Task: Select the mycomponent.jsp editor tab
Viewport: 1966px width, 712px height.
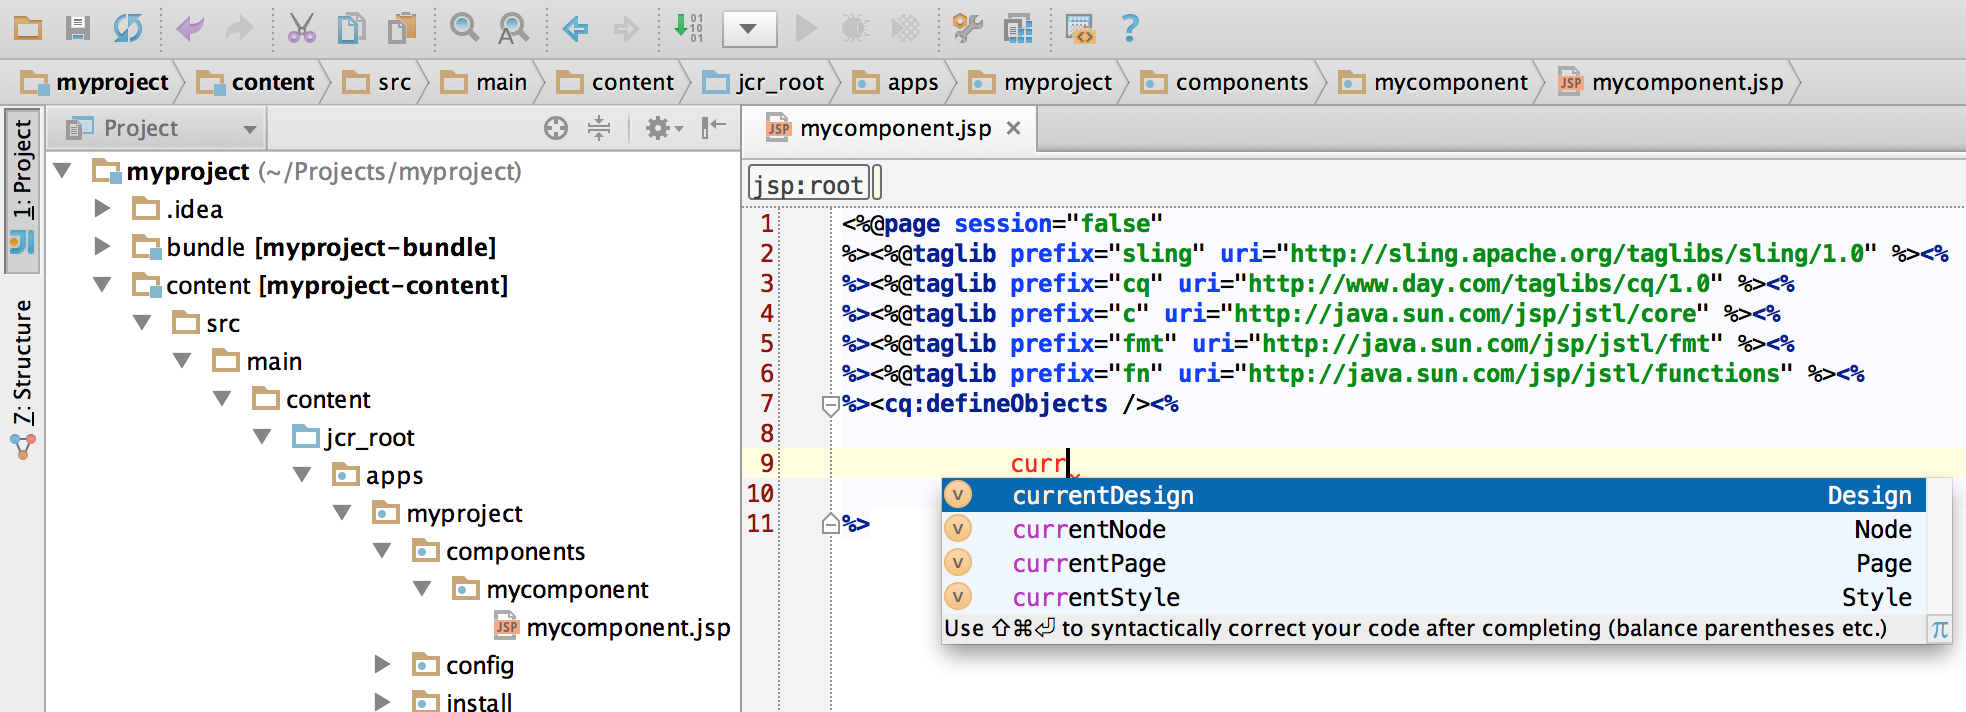Action: click(893, 128)
